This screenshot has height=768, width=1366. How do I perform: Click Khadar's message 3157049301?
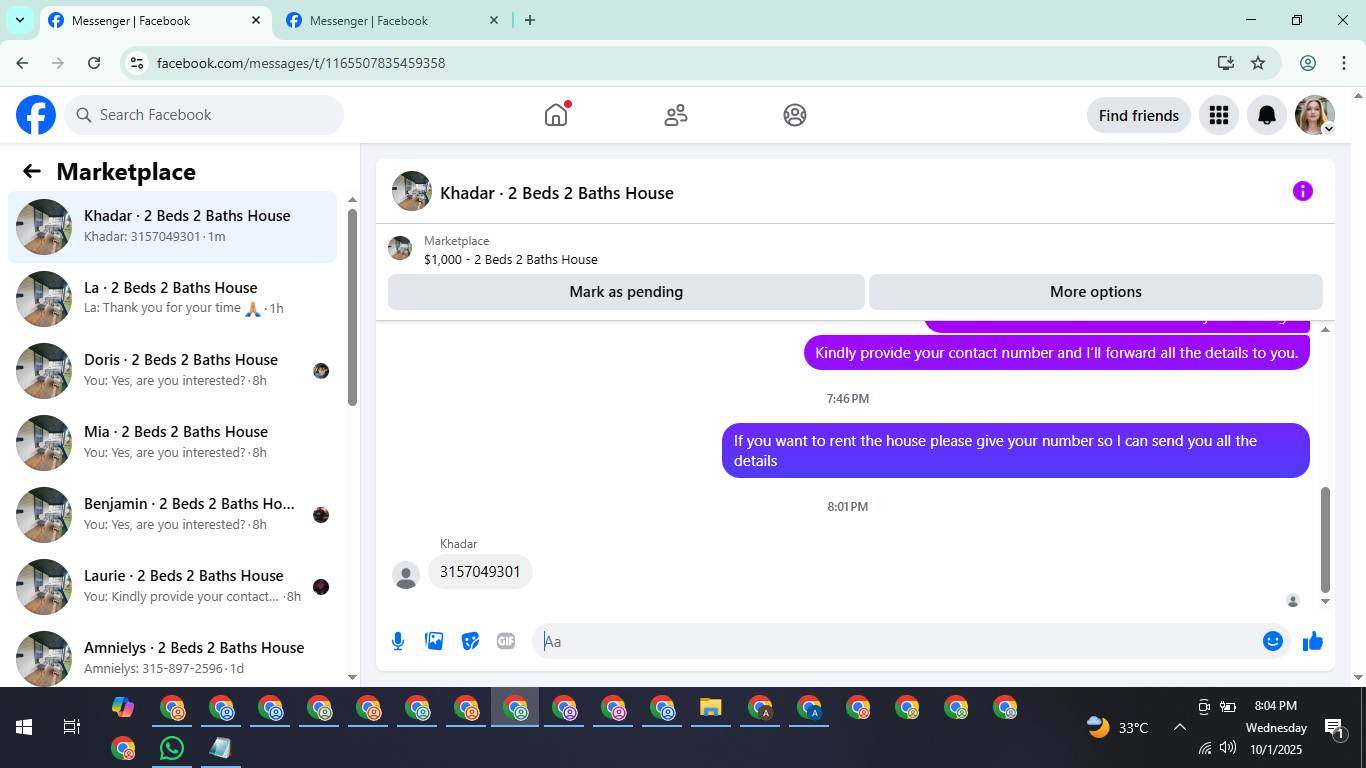[x=480, y=572]
